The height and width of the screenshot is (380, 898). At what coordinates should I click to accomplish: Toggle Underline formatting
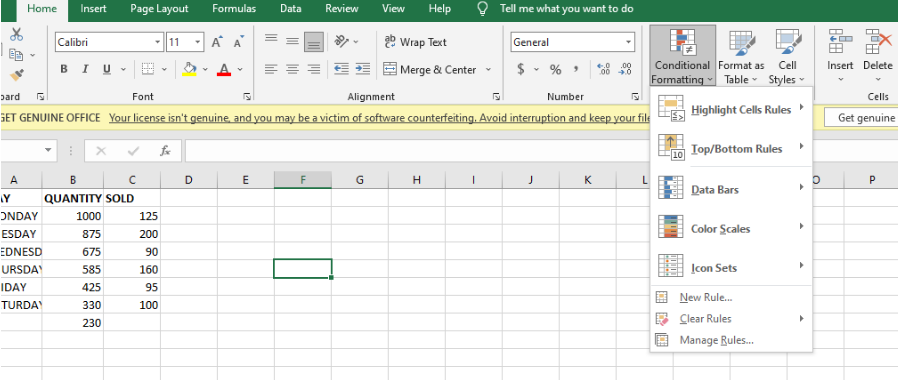[x=107, y=69]
